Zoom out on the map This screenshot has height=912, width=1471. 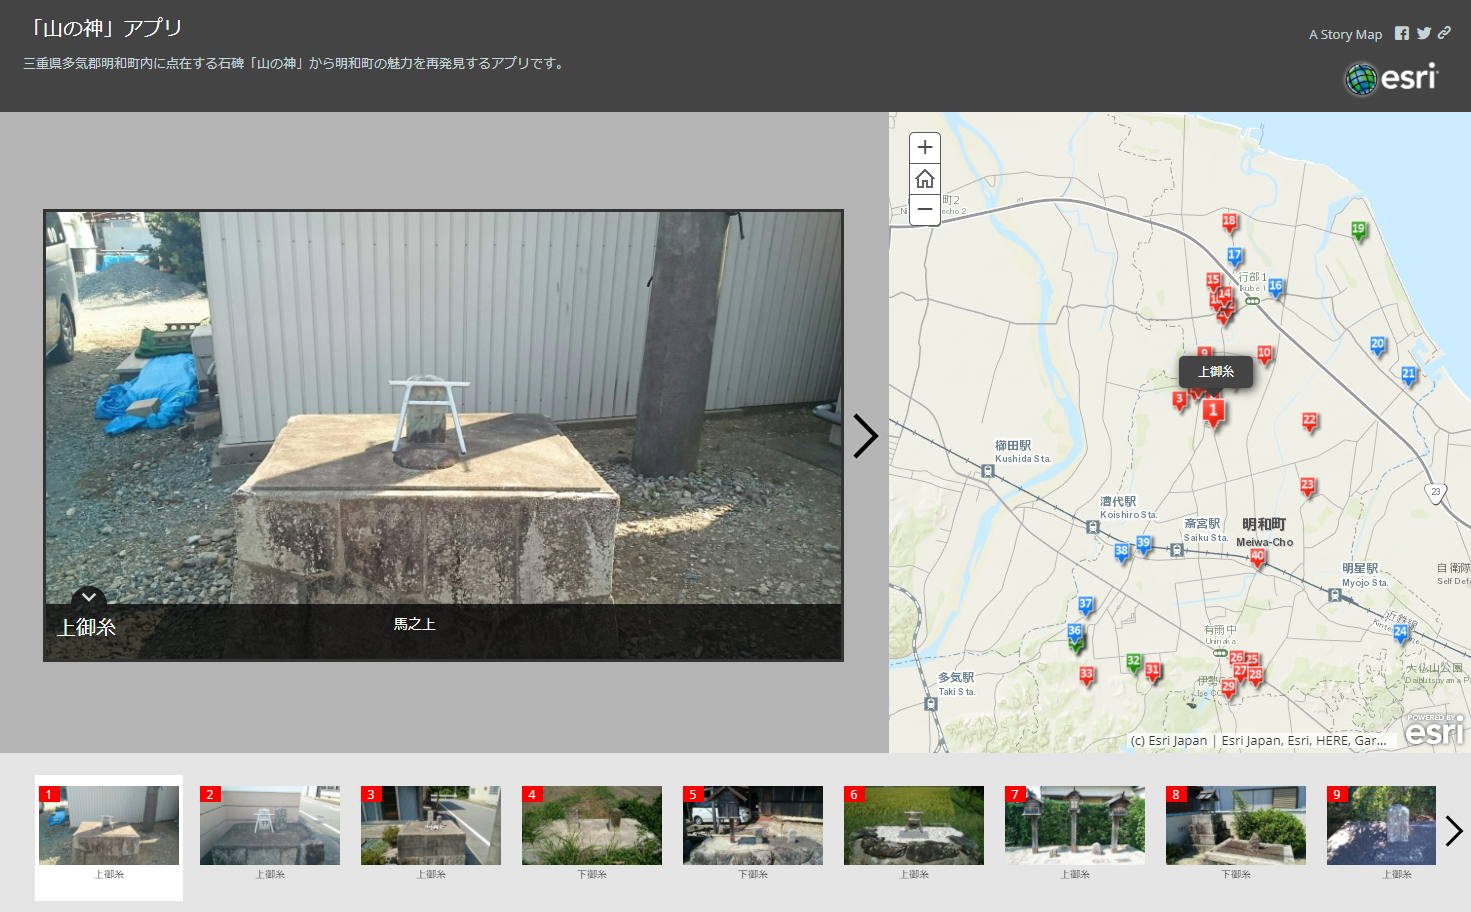924,210
